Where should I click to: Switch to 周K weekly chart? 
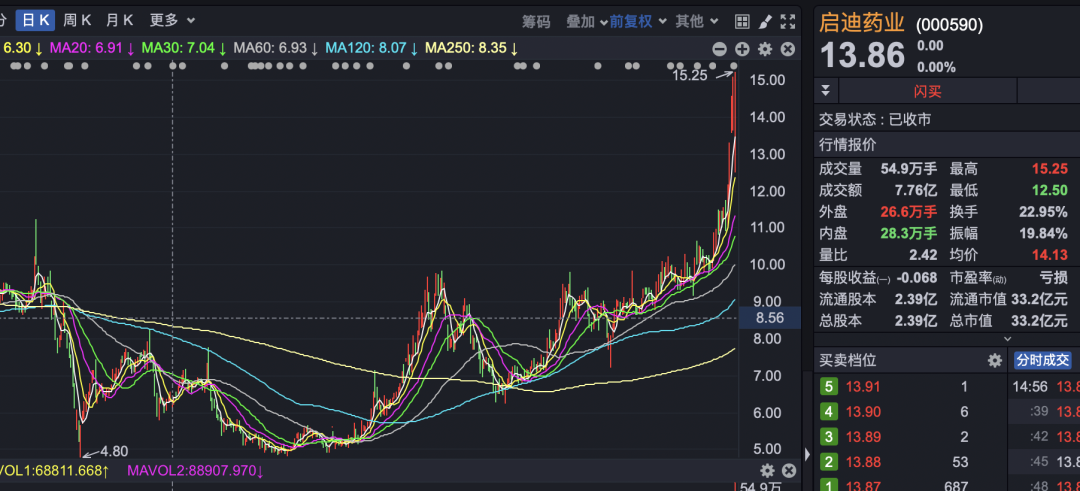(x=77, y=20)
